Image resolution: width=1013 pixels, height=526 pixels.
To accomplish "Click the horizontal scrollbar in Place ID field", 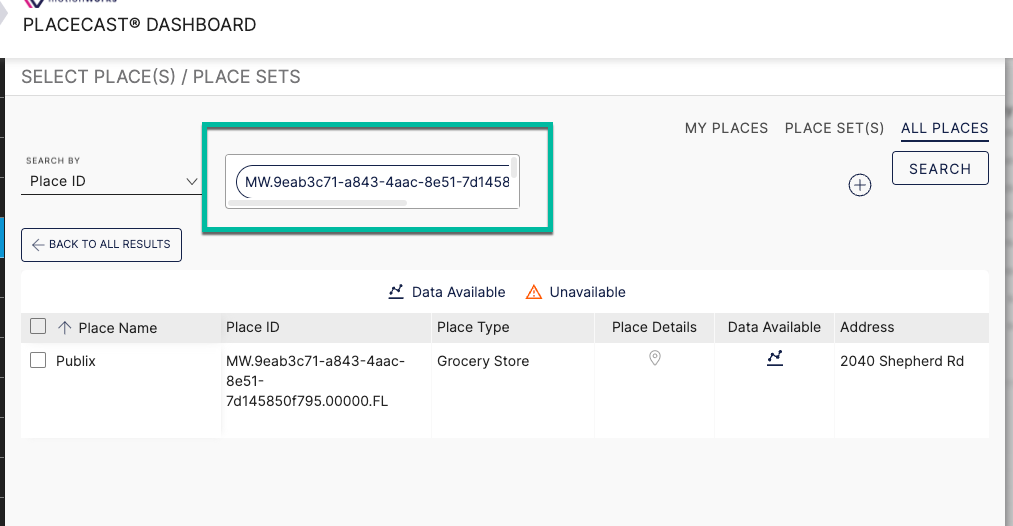I will (x=317, y=203).
